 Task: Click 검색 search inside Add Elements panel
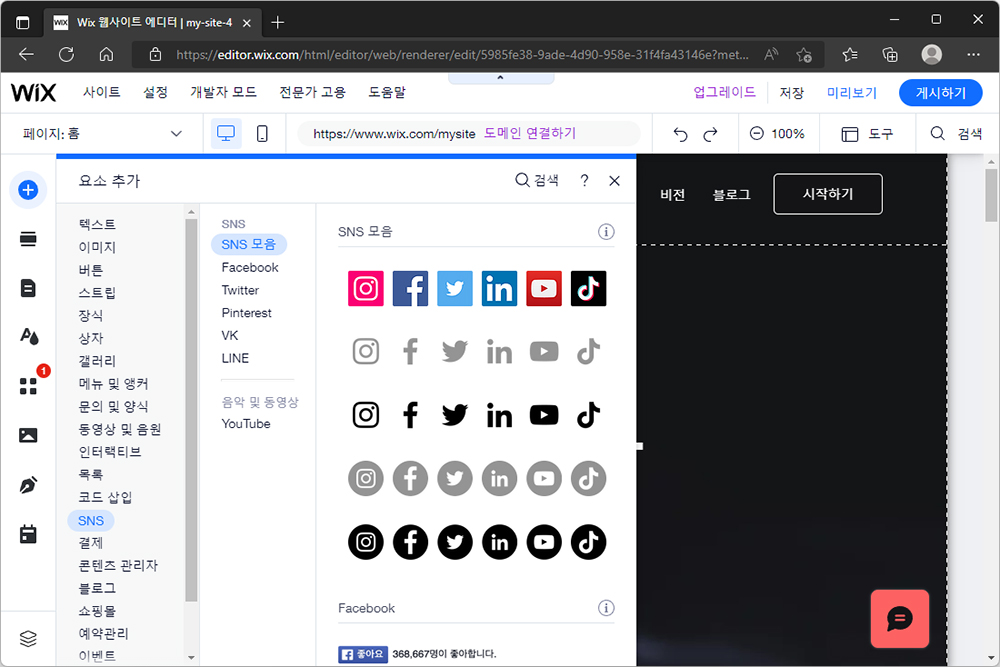coord(536,180)
